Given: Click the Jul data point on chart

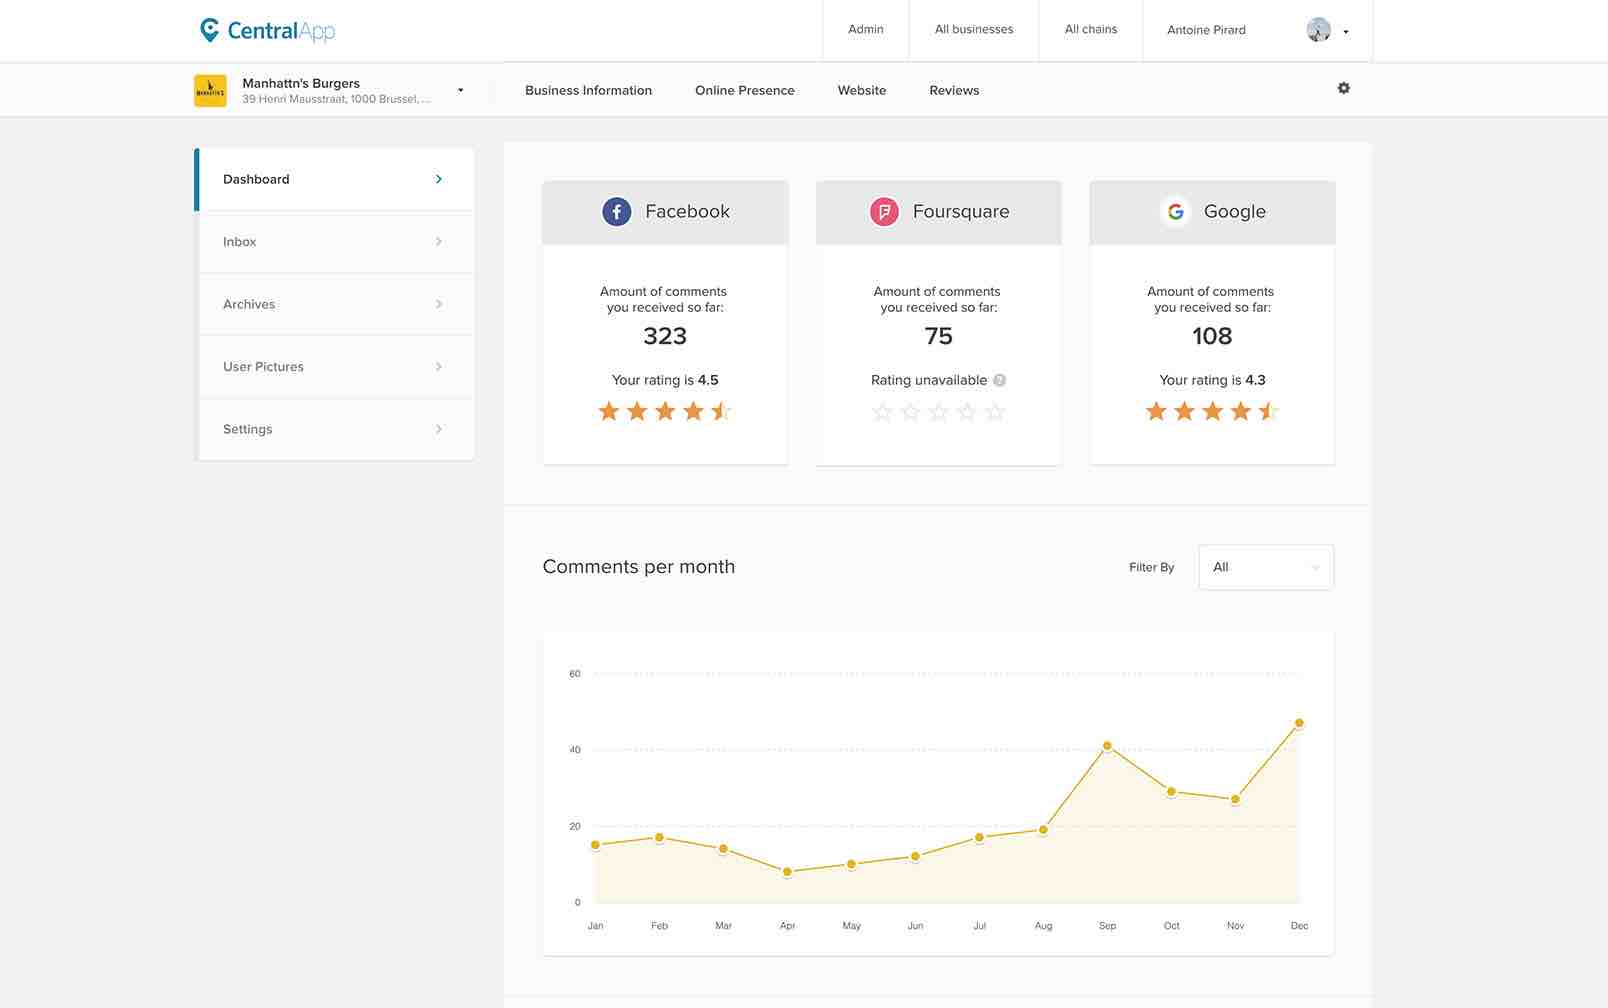Looking at the screenshot, I should click(980, 837).
